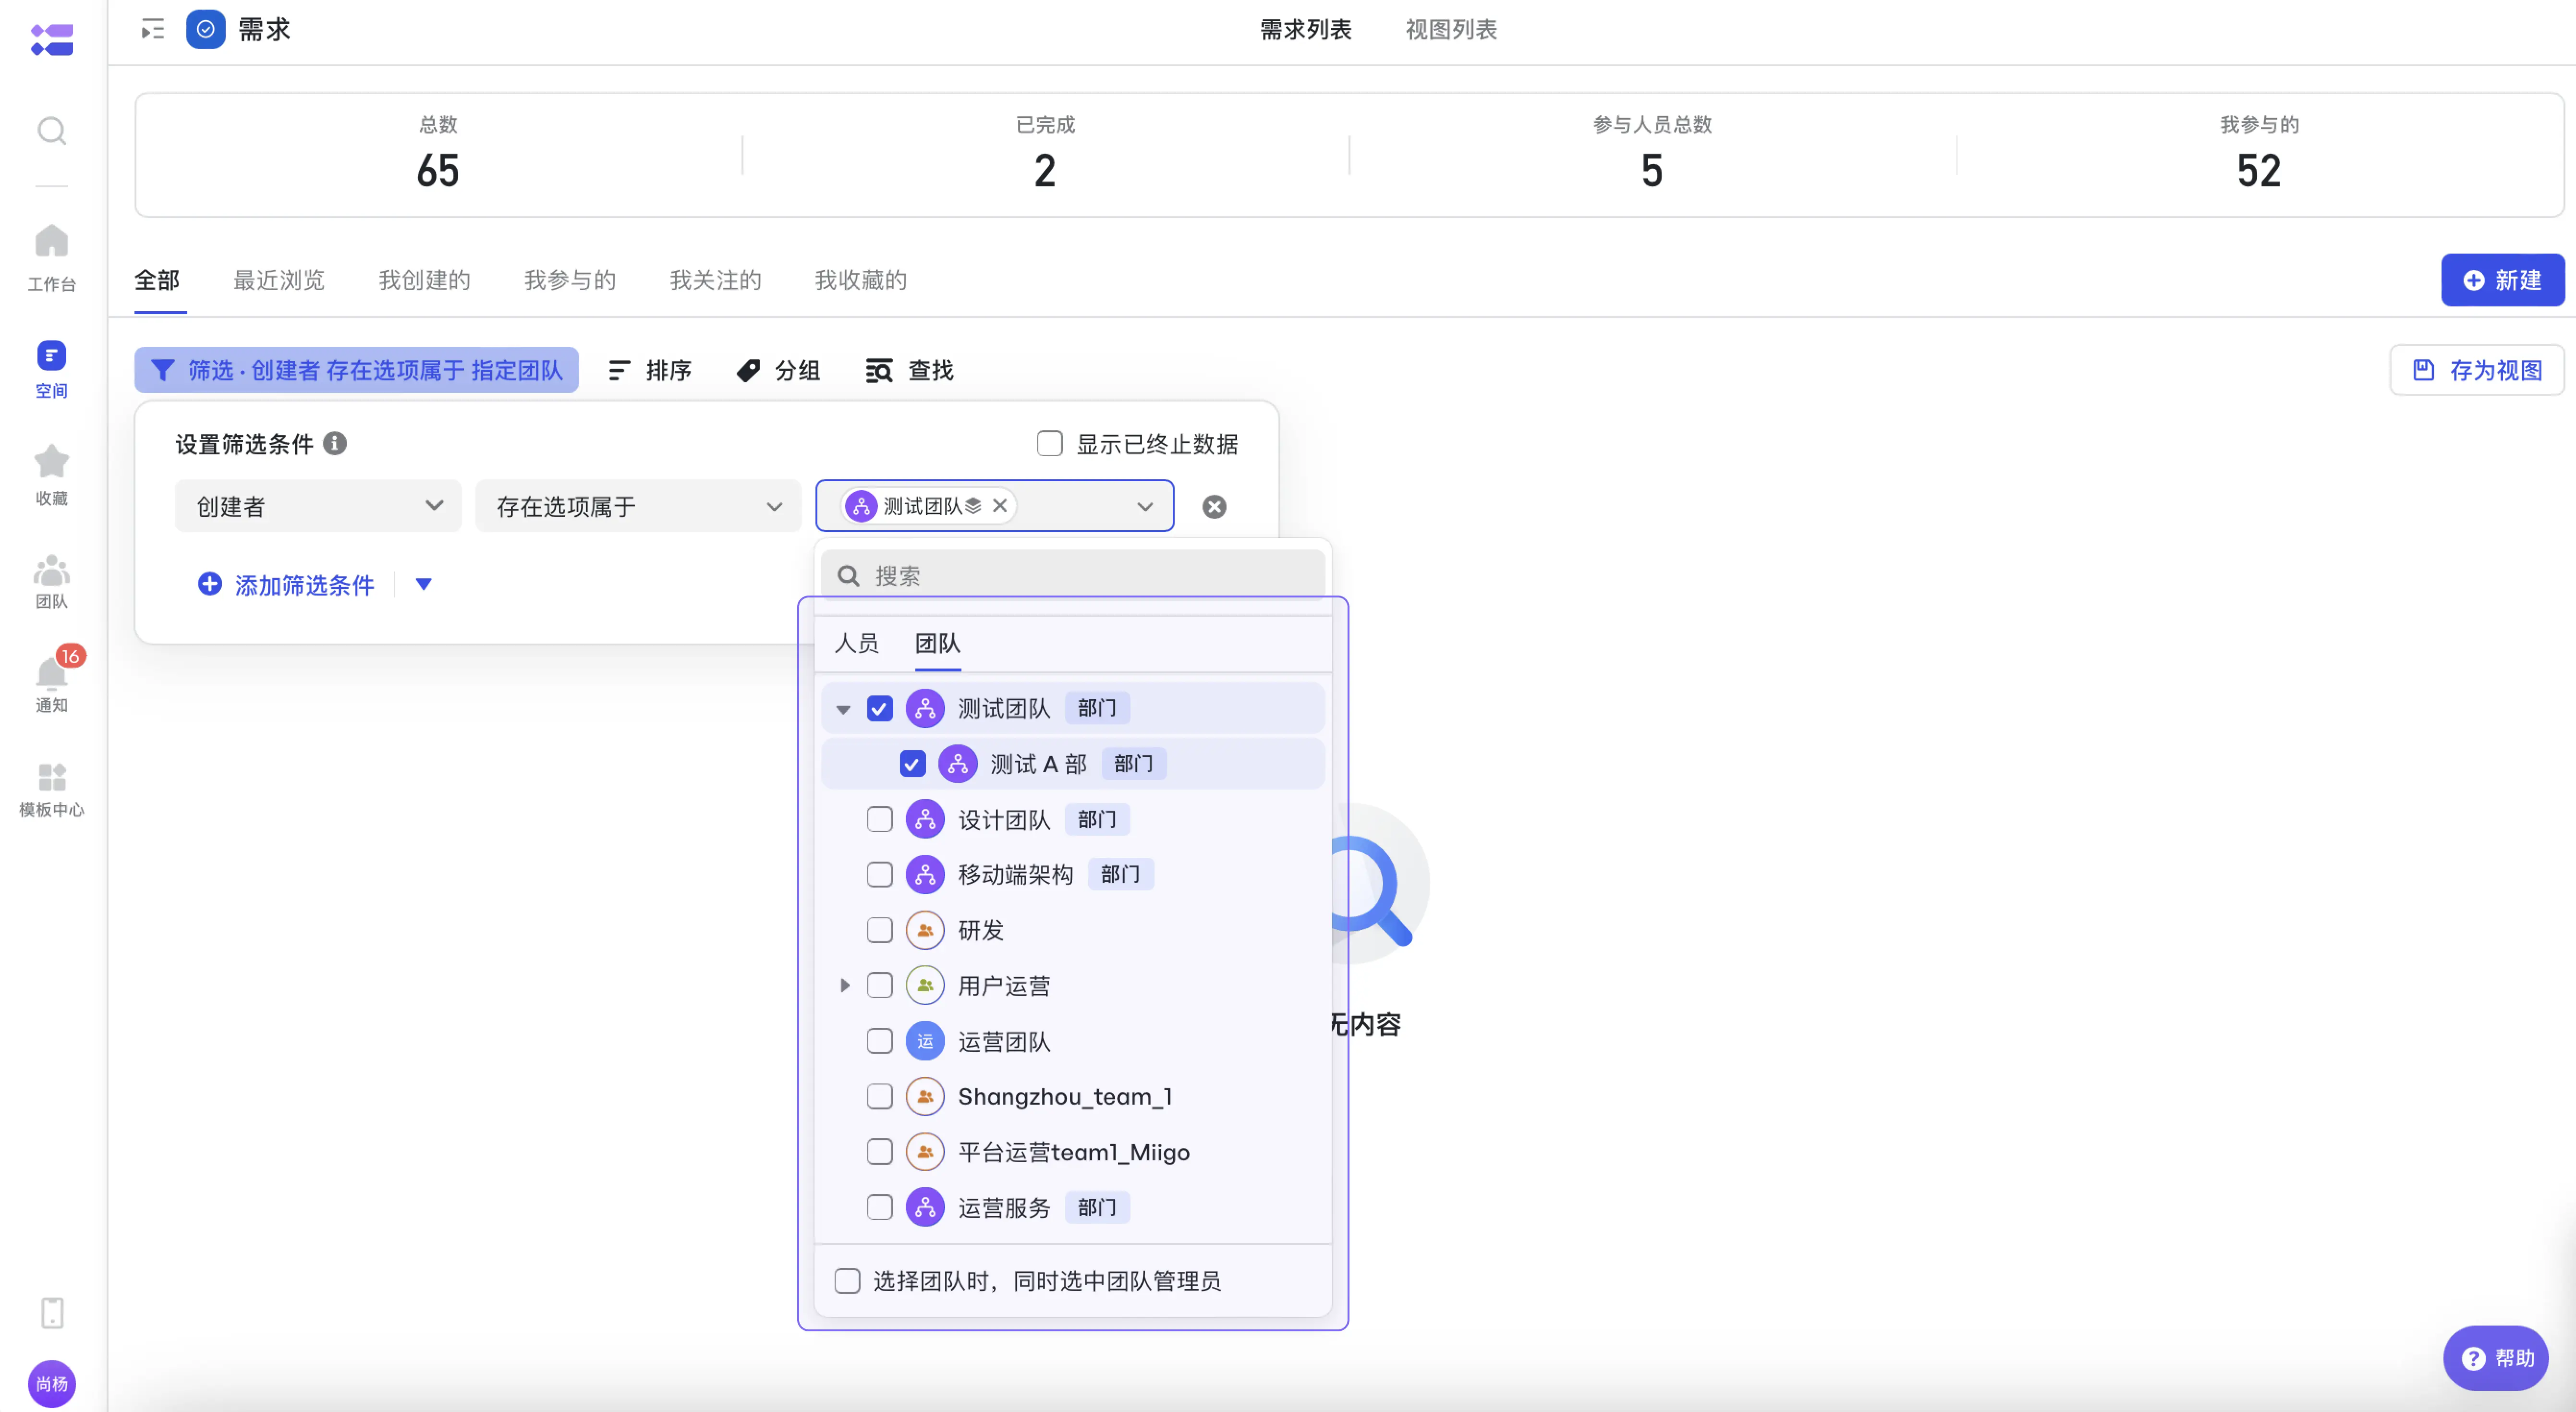Open the 尚杨 user avatar
This screenshot has height=1412, width=2576.
pyautogui.click(x=52, y=1384)
